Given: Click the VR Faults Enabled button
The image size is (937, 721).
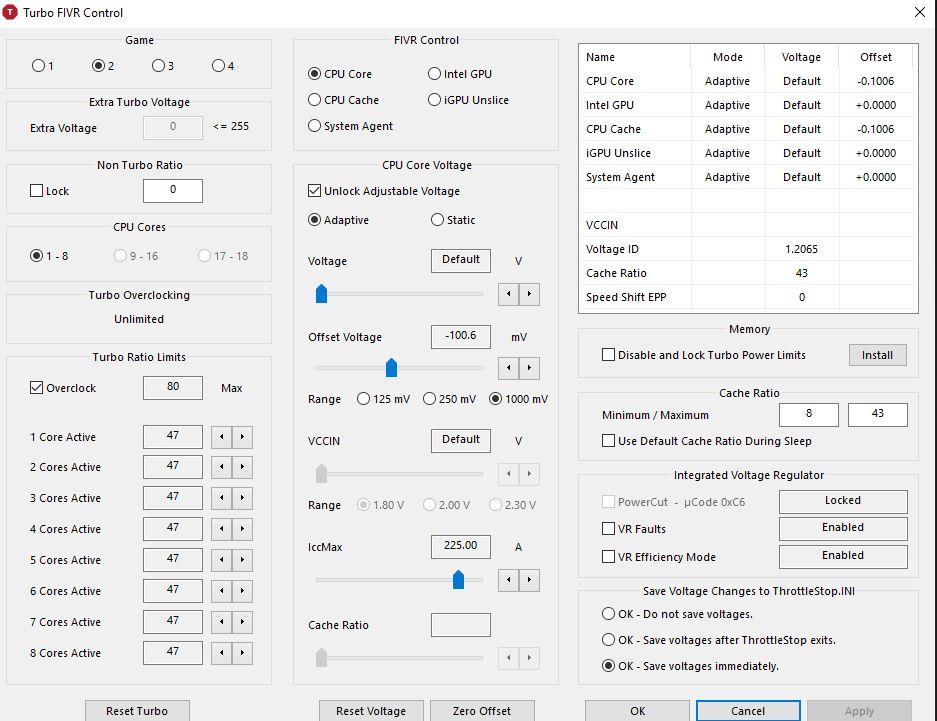Looking at the screenshot, I should click(x=843, y=528).
